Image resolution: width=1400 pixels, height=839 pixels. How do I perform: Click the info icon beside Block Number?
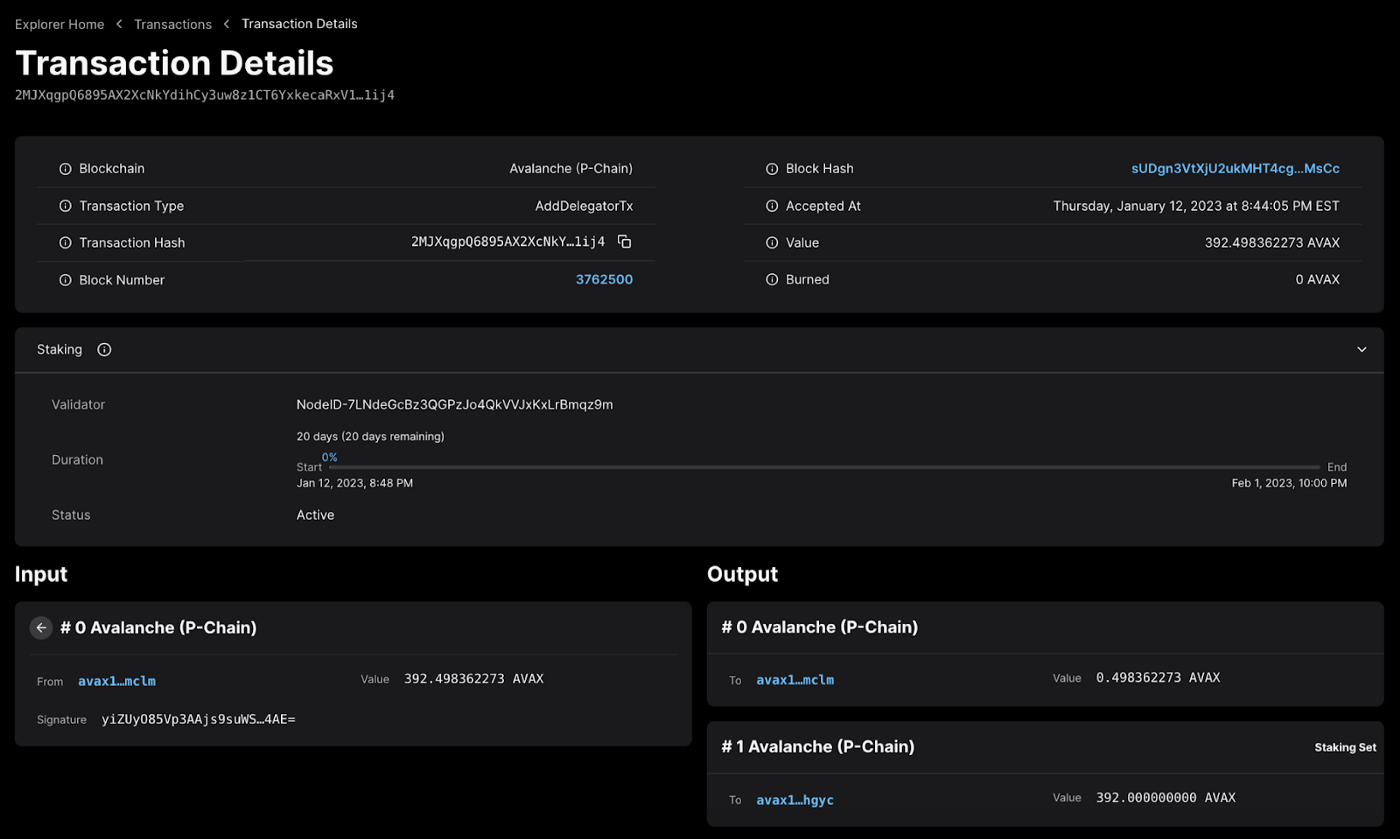click(65, 279)
